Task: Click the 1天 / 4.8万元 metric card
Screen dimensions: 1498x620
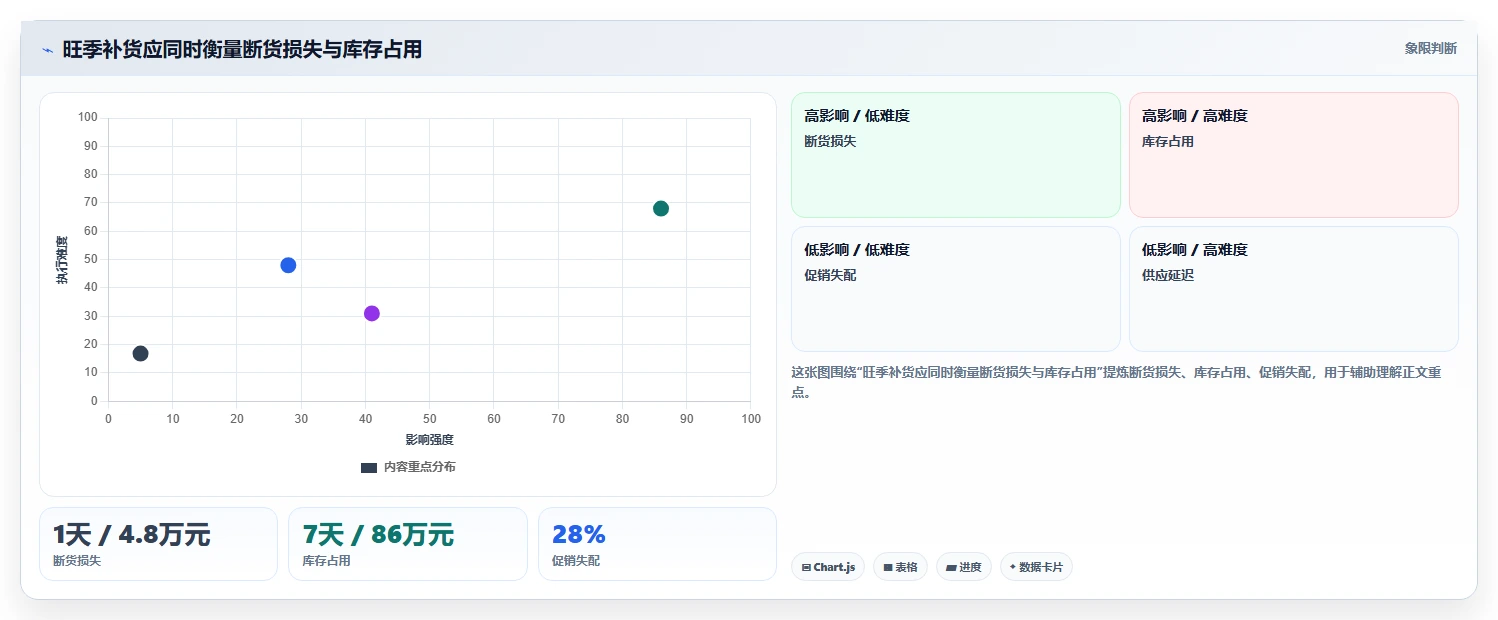Action: pyautogui.click(x=158, y=544)
